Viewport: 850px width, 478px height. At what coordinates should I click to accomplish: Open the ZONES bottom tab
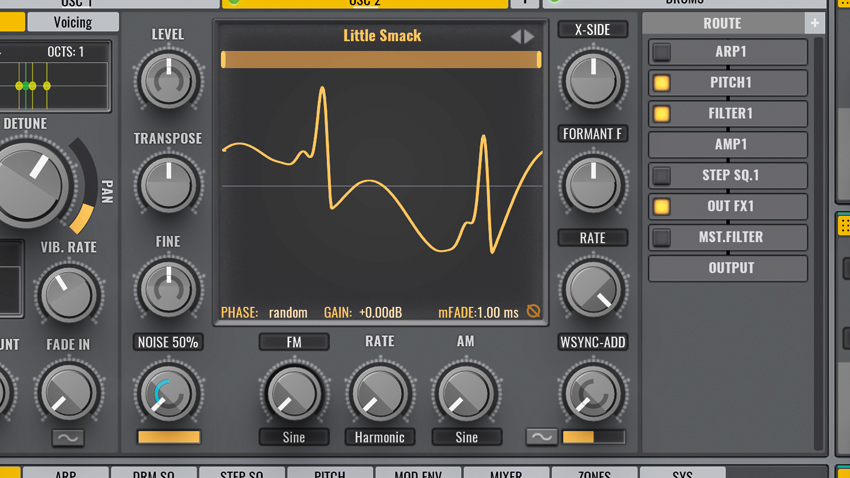(594, 473)
